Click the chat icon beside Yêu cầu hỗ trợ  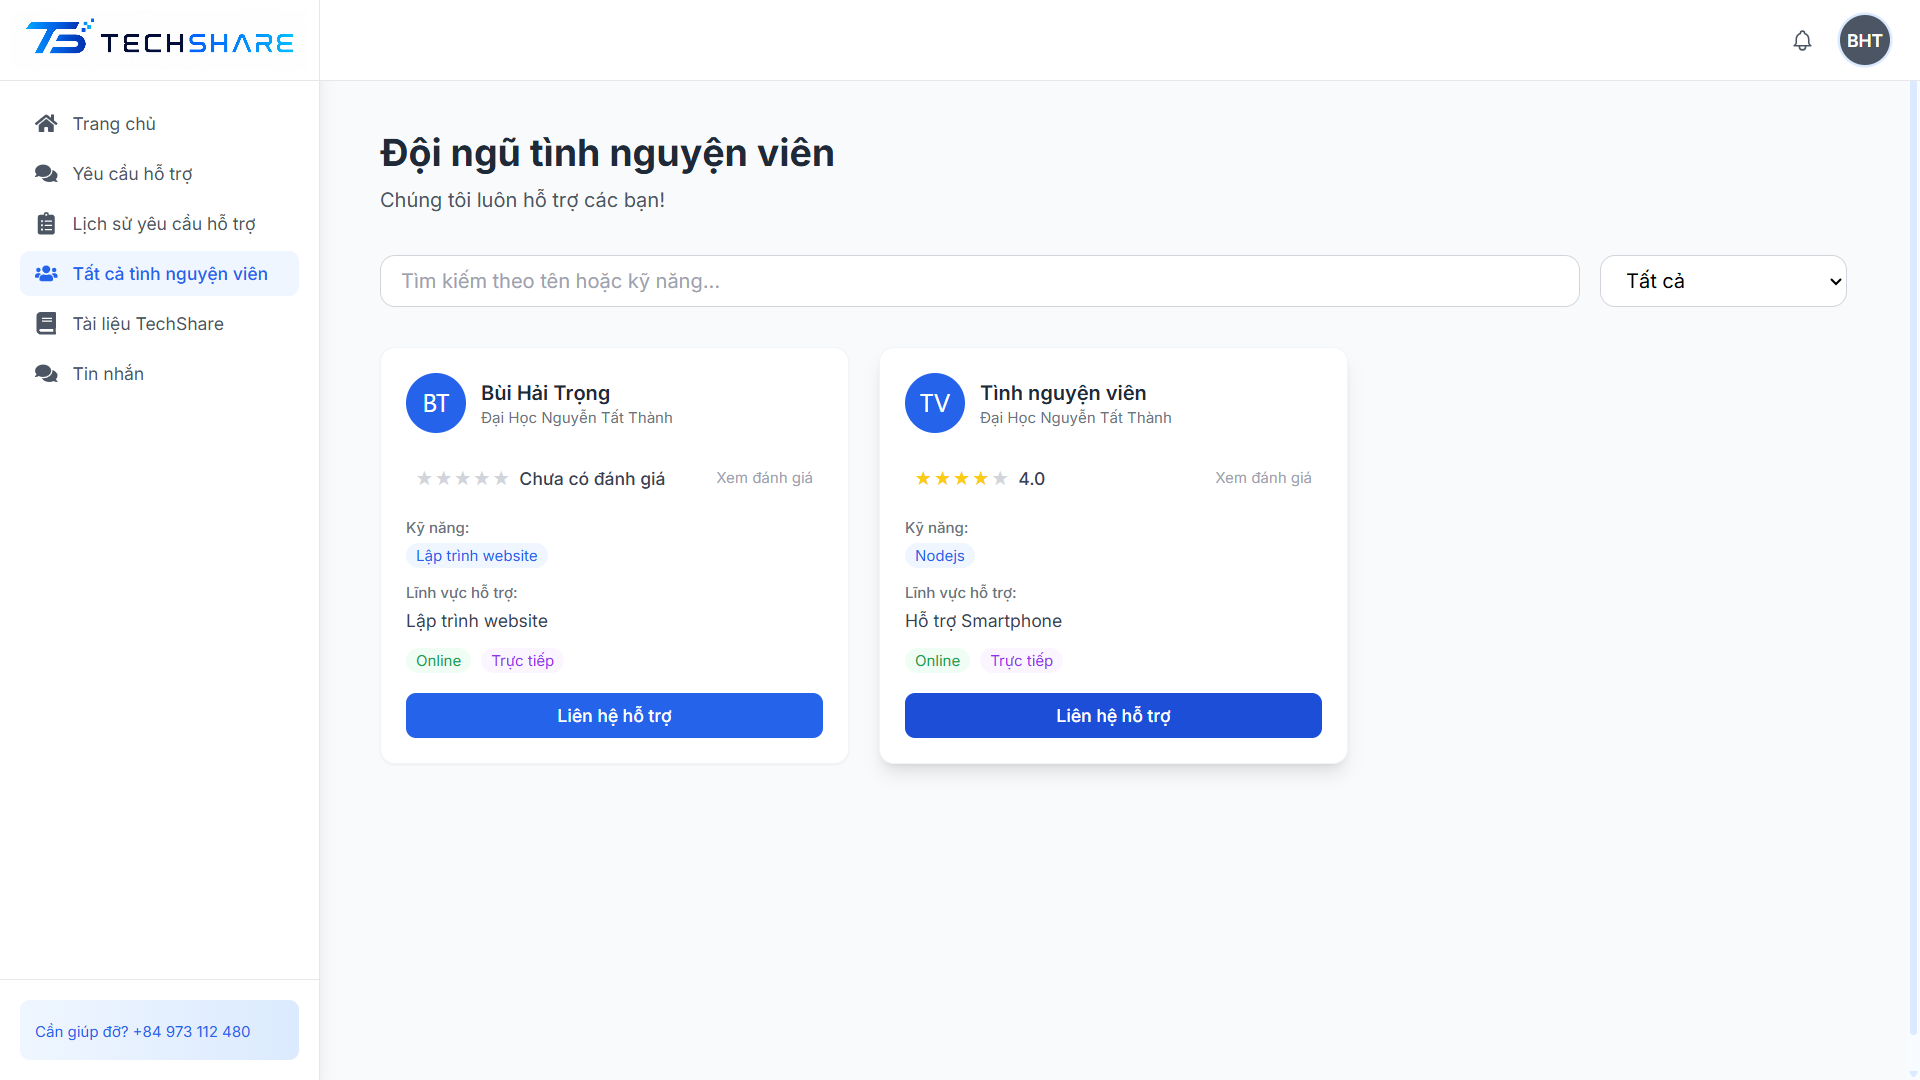click(x=46, y=173)
